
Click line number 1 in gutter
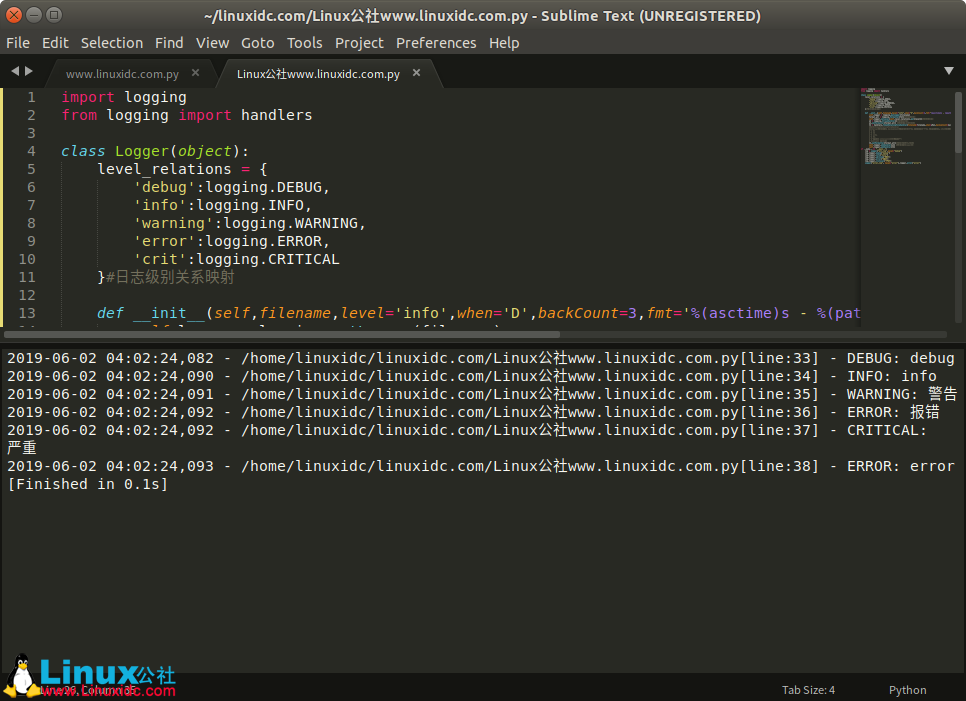click(x=31, y=97)
